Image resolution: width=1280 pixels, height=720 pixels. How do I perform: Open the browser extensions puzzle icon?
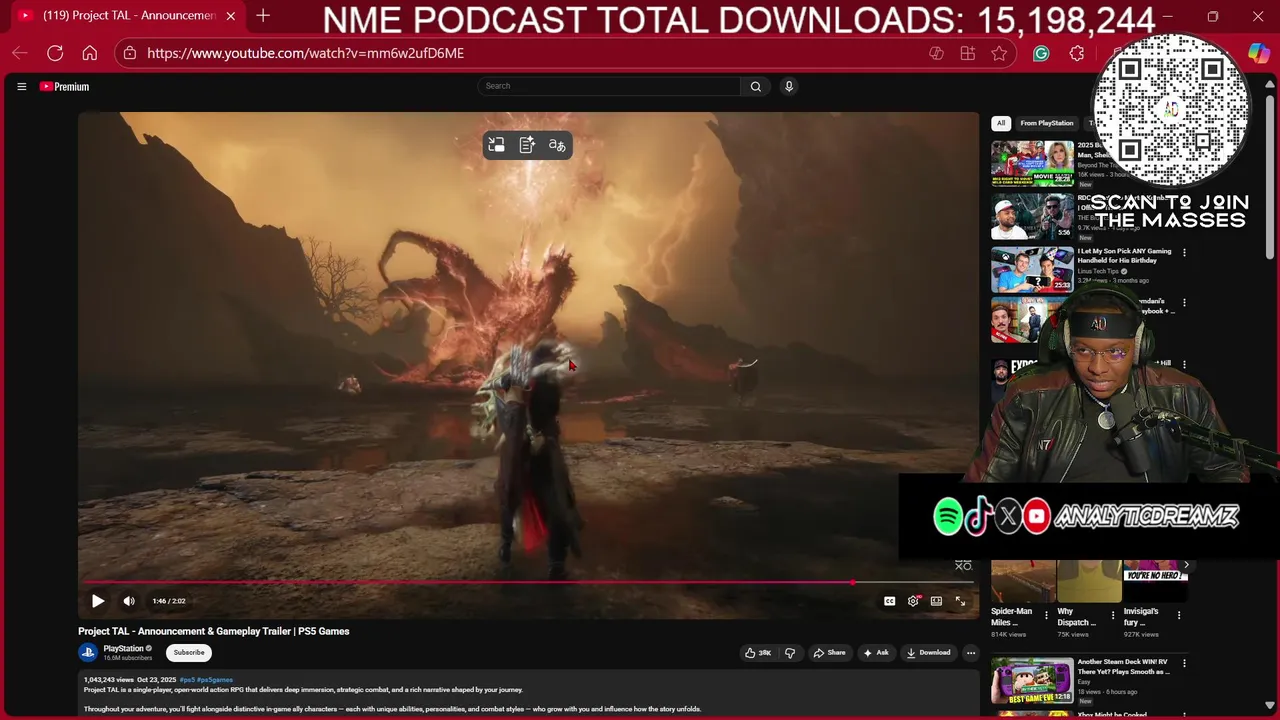(1077, 53)
